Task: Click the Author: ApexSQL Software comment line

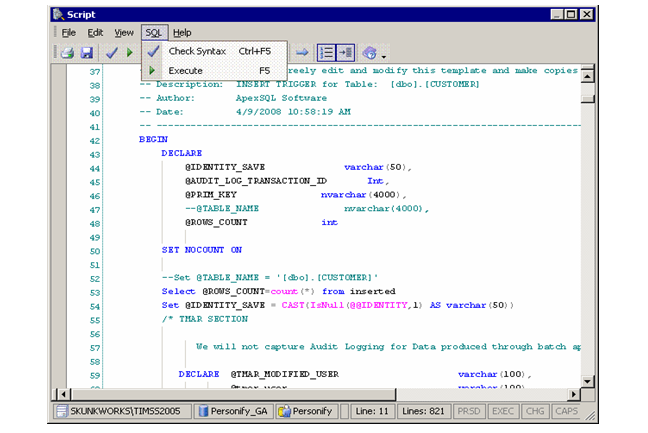Action: coord(233,98)
